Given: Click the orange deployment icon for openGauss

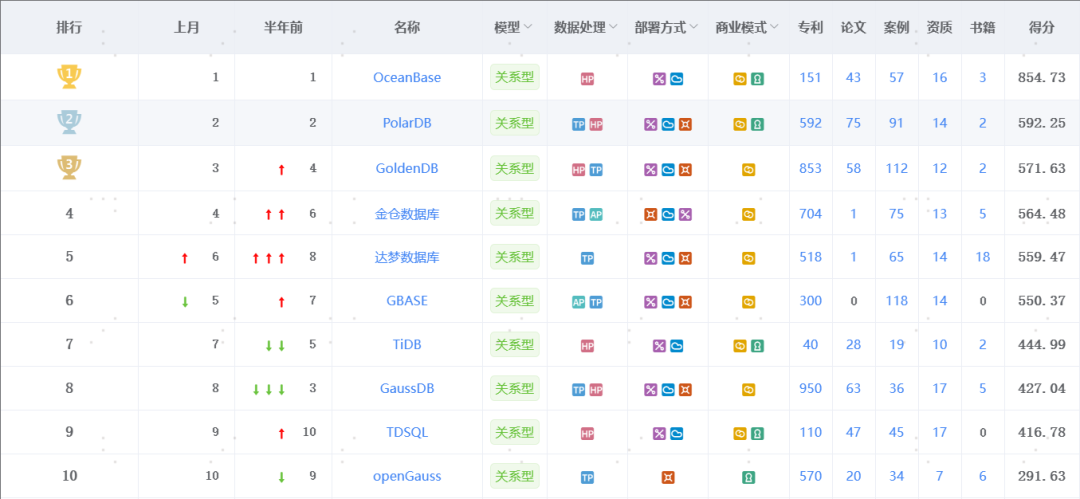Looking at the screenshot, I should (667, 477).
